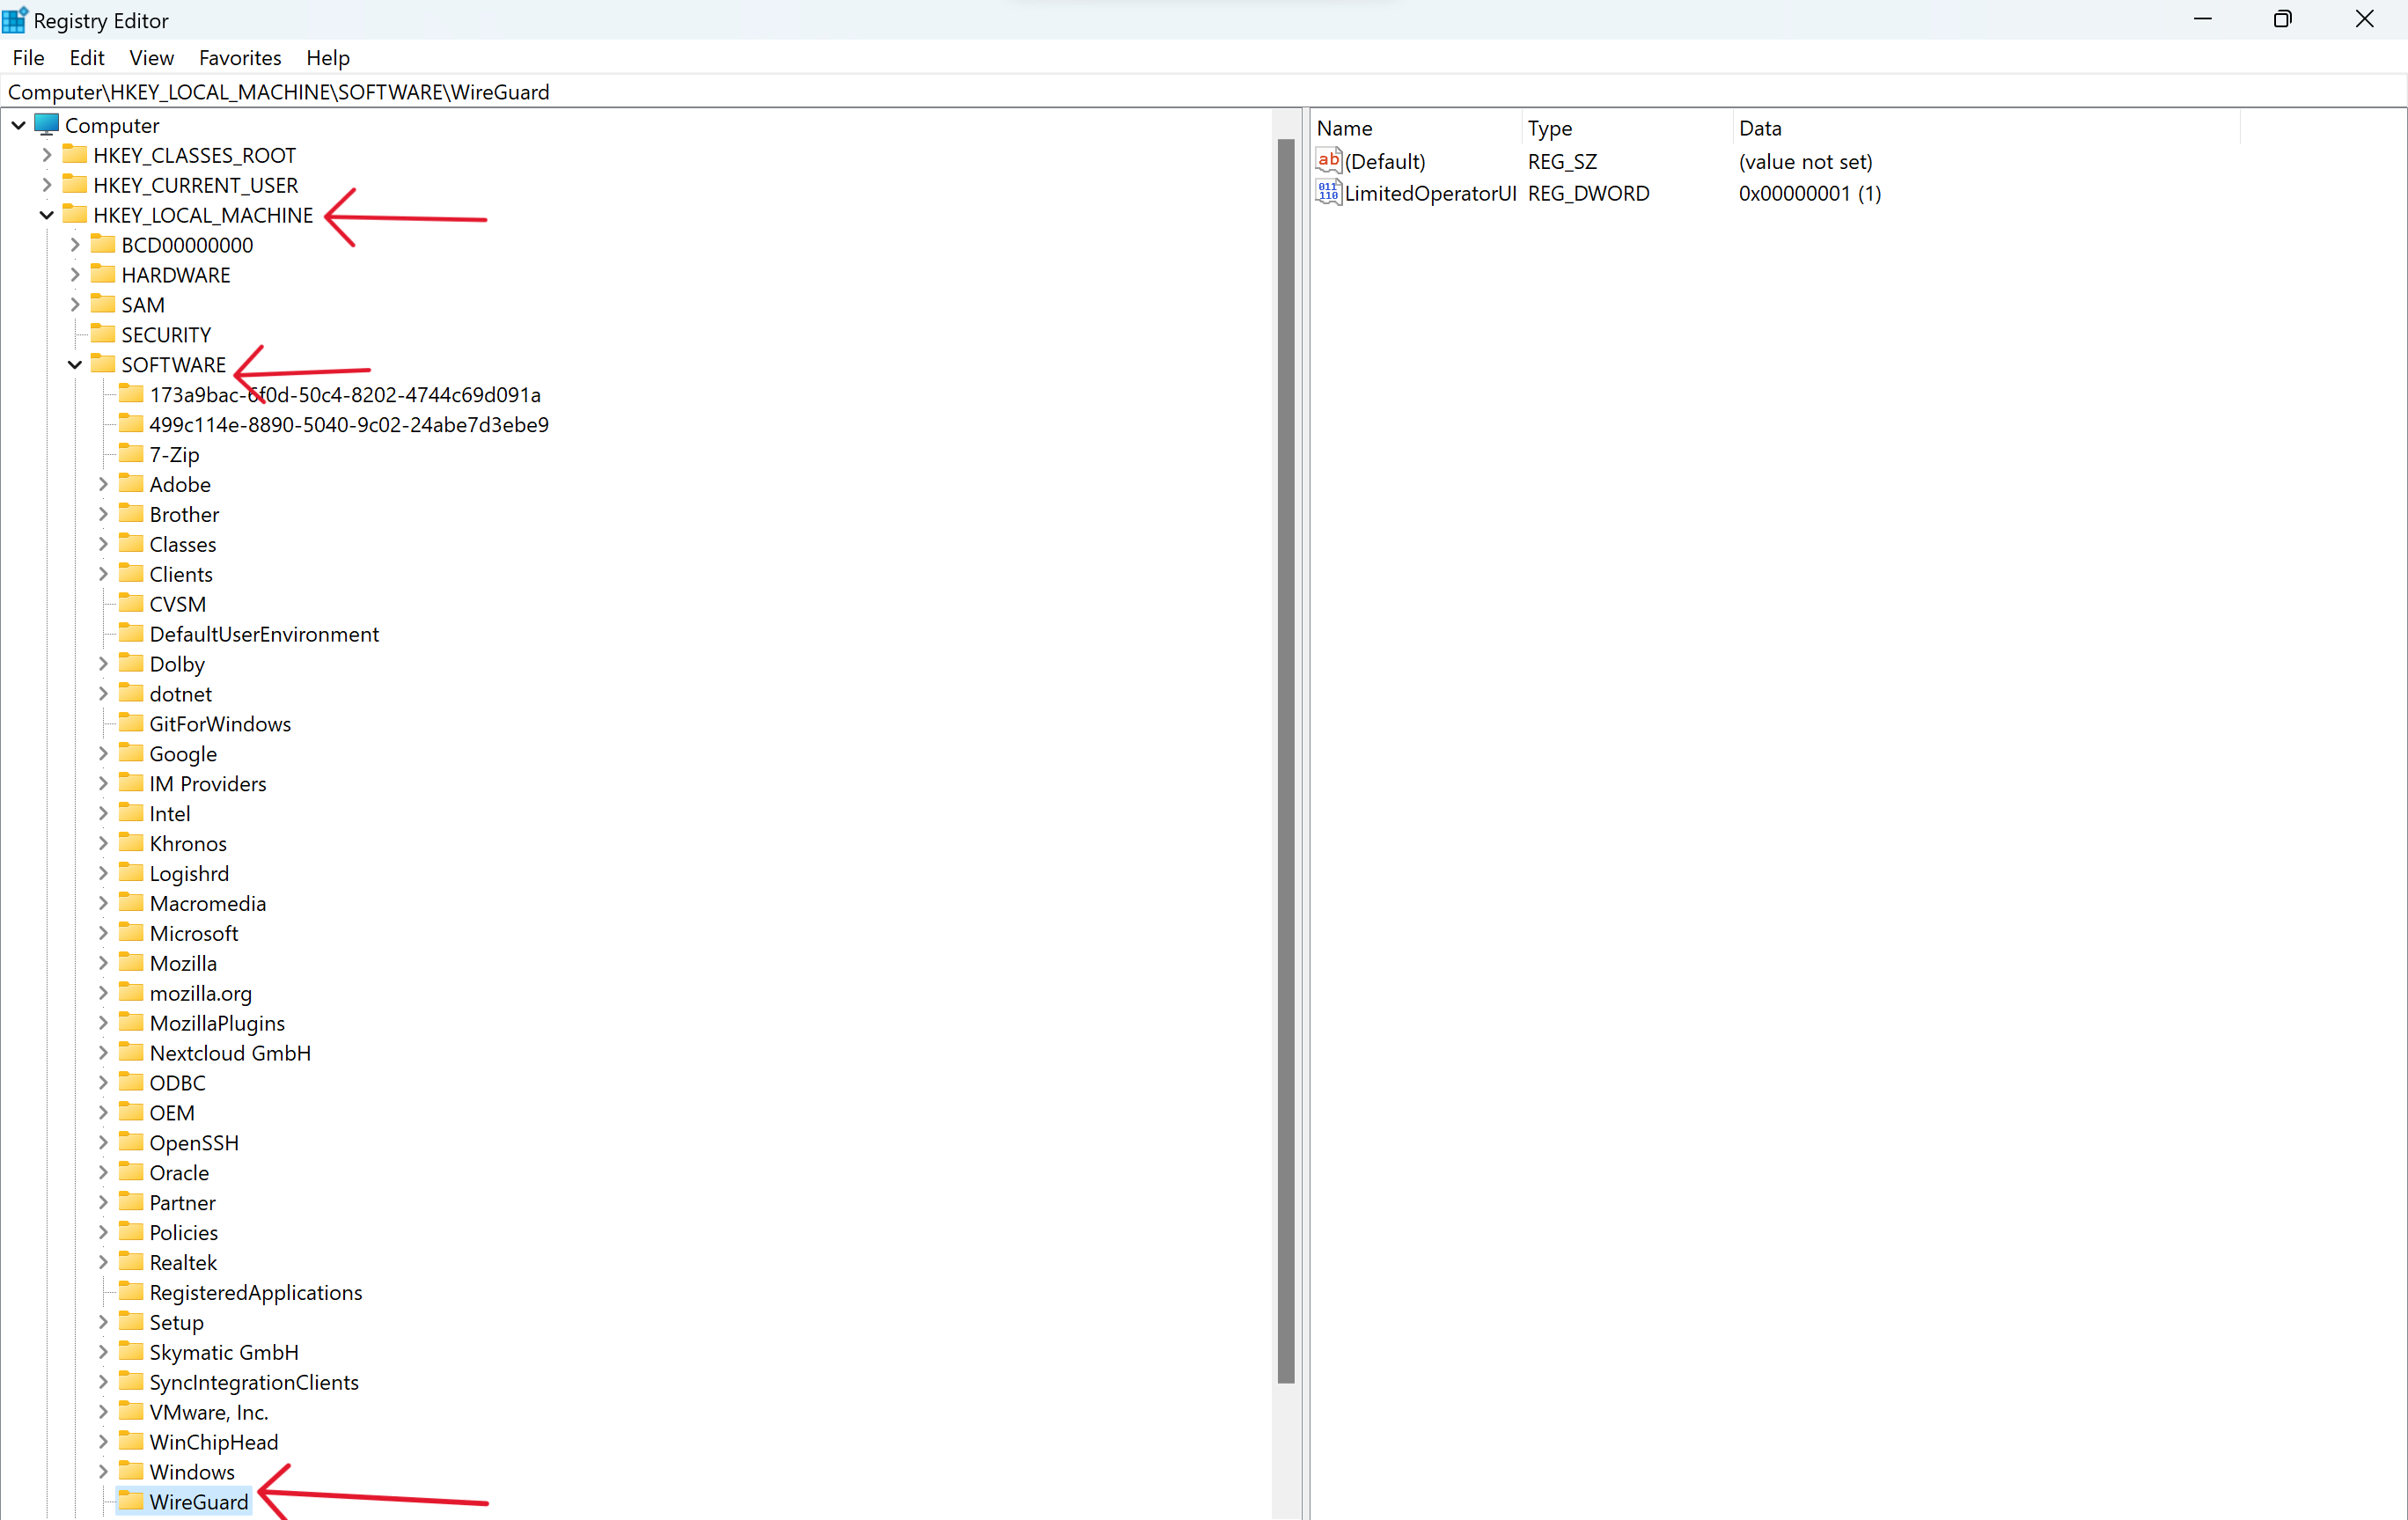The image size is (2408, 1520).
Task: Collapse the SOFTWARE key
Action: coord(74,365)
